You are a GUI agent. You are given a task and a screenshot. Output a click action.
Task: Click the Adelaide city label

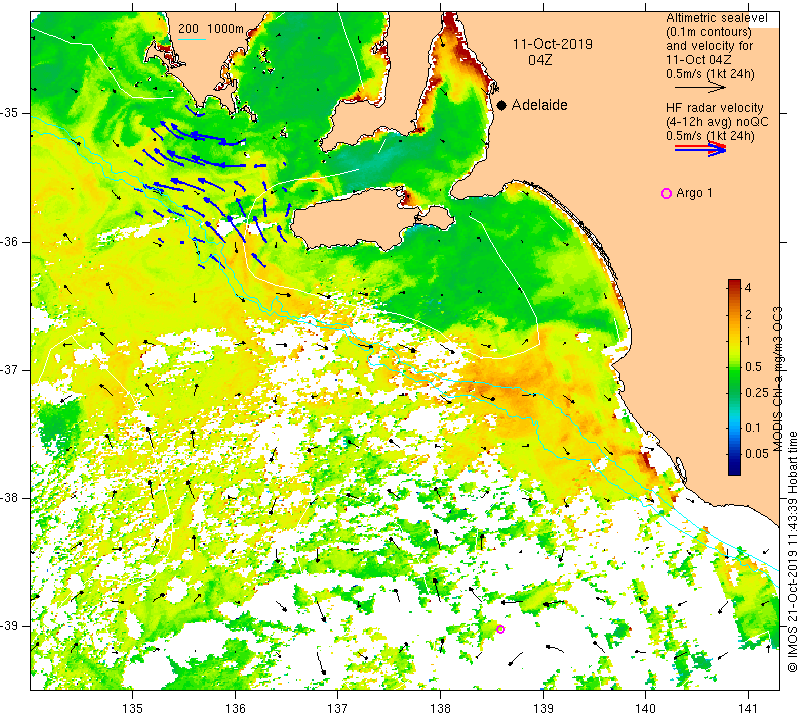(539, 105)
